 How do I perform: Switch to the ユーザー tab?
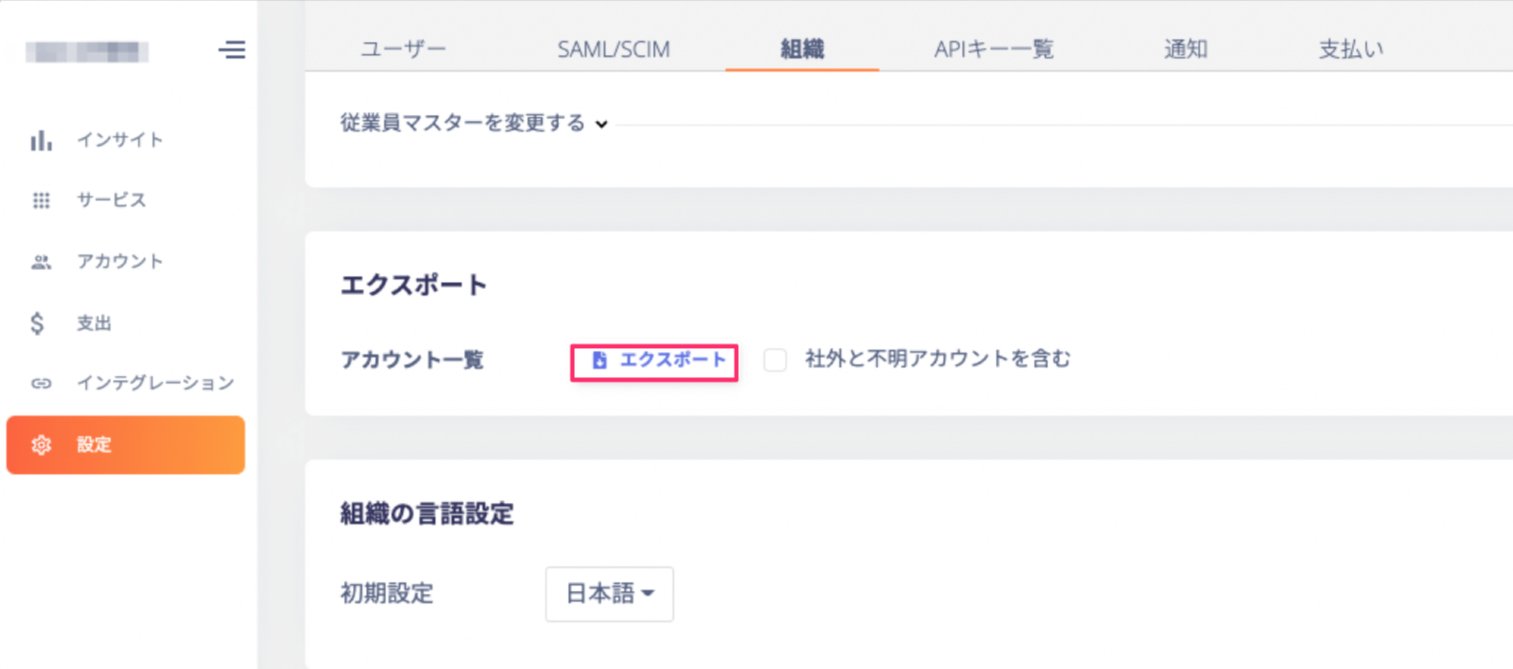pos(404,49)
